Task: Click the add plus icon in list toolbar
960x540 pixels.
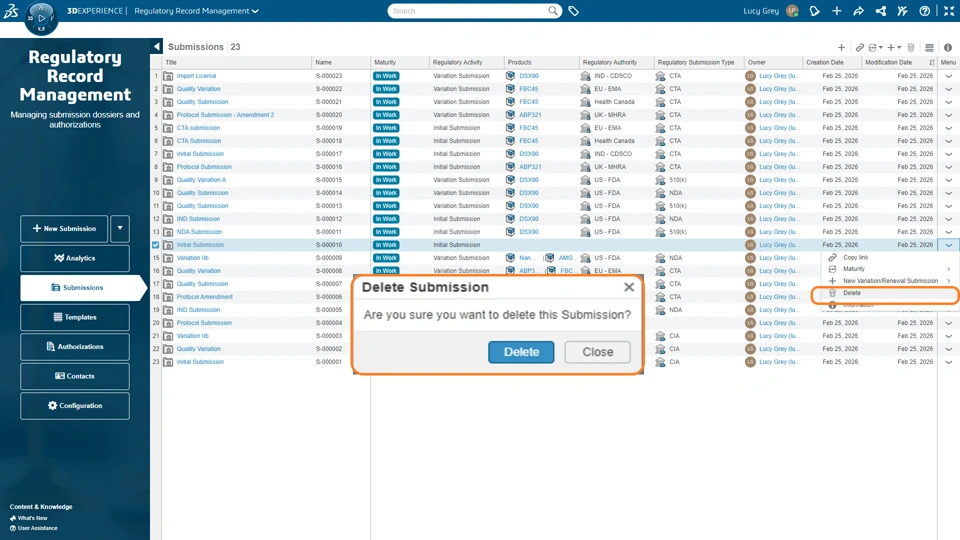Action: (841, 47)
